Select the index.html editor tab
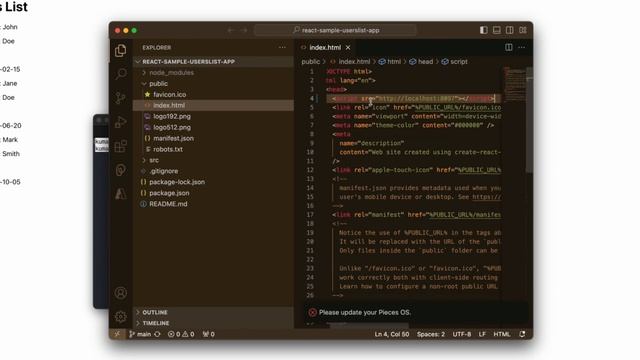640x360 pixels. (325, 48)
